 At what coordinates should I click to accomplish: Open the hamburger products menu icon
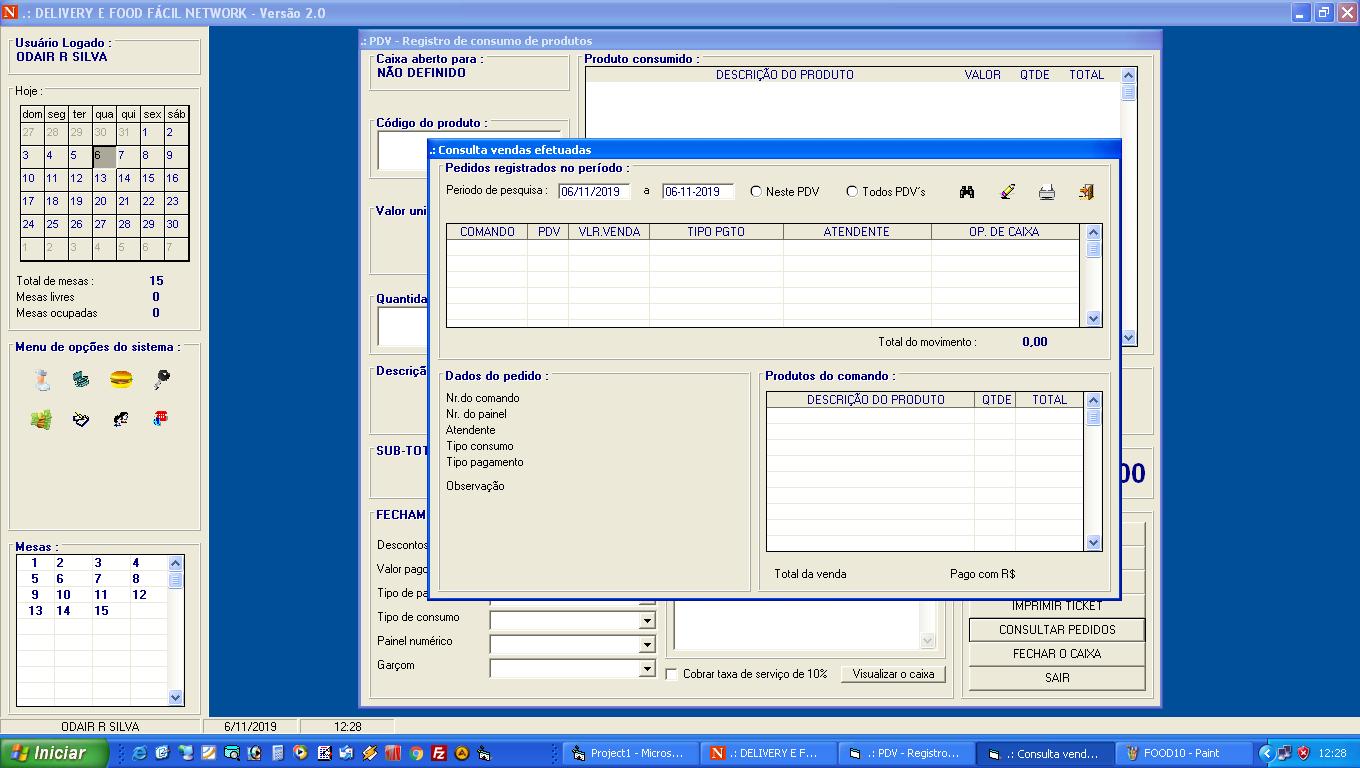121,380
